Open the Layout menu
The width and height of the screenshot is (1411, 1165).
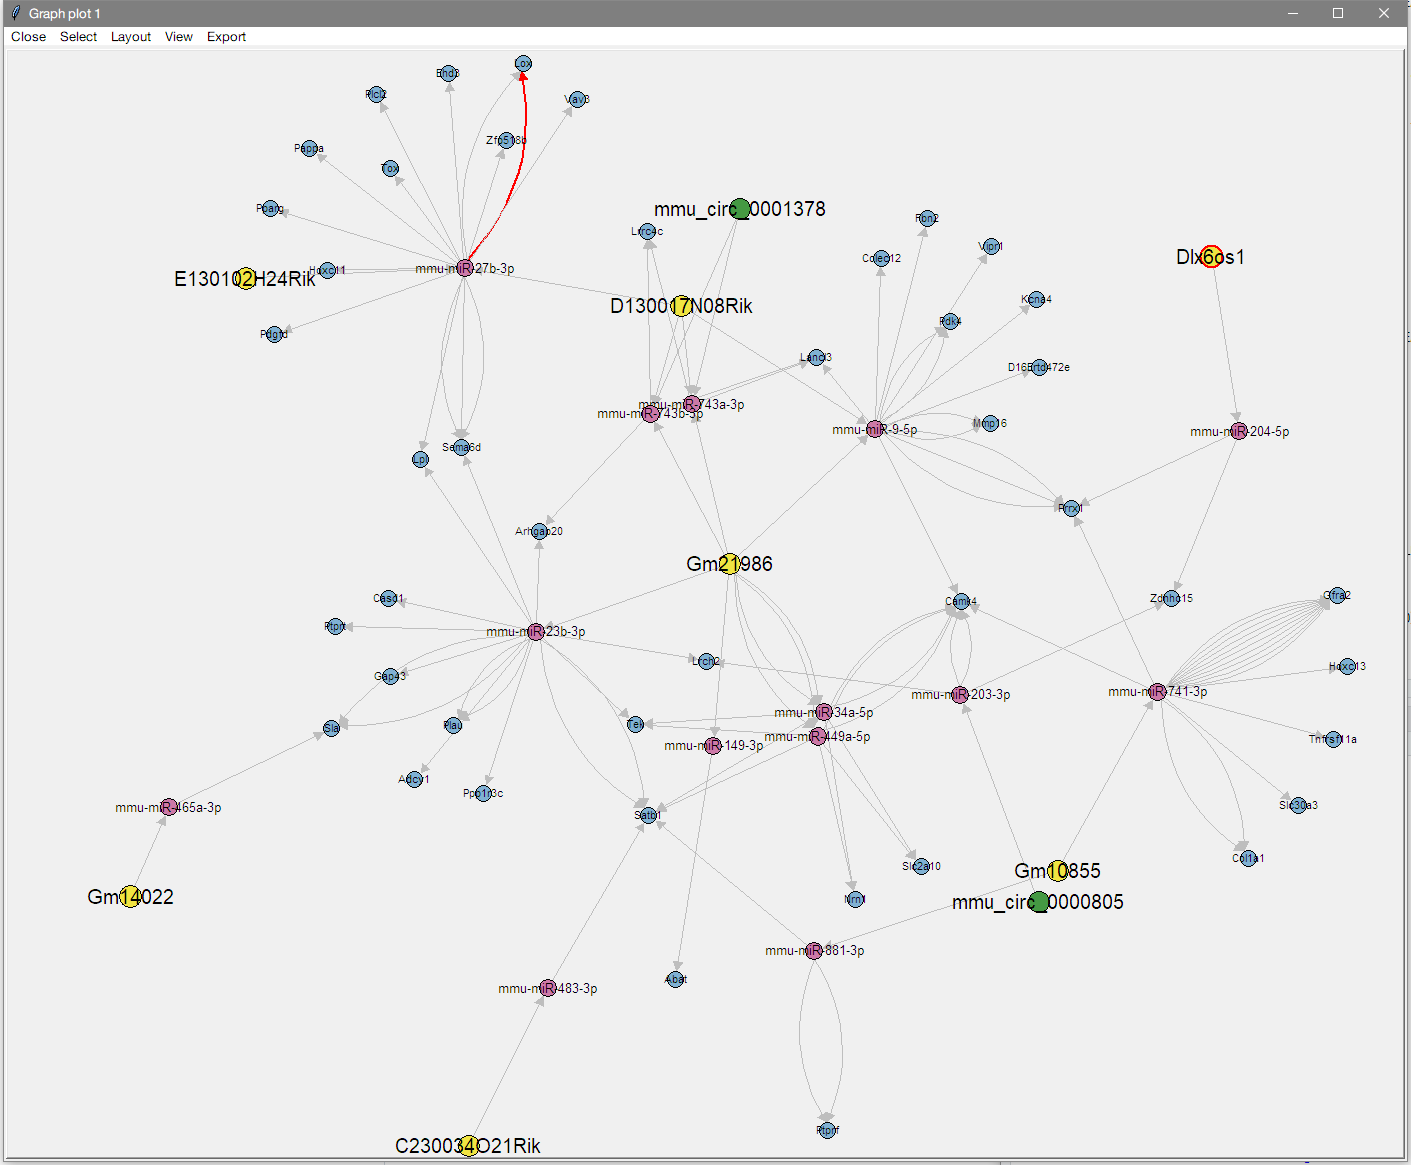point(131,37)
